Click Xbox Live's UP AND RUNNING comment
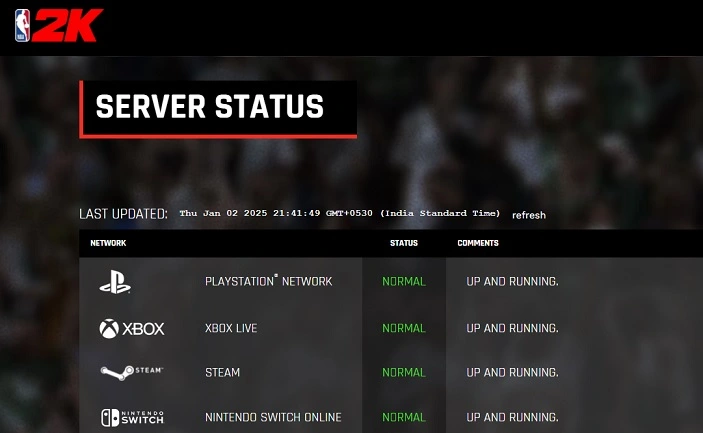Viewport: 703px width, 433px height. [x=512, y=328]
